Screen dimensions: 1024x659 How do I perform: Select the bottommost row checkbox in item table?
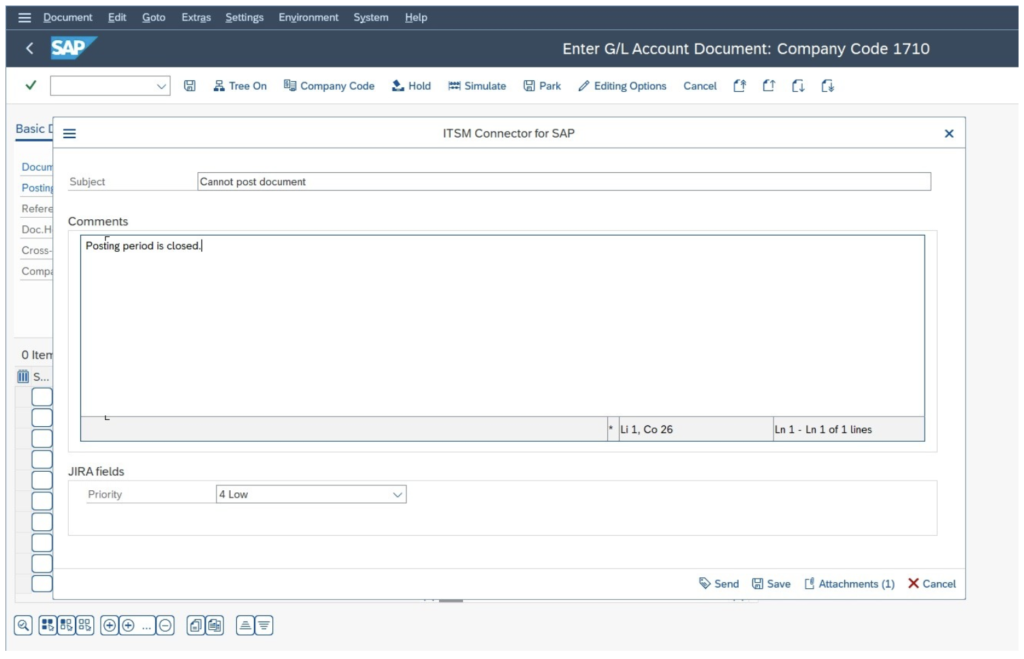tap(42, 583)
